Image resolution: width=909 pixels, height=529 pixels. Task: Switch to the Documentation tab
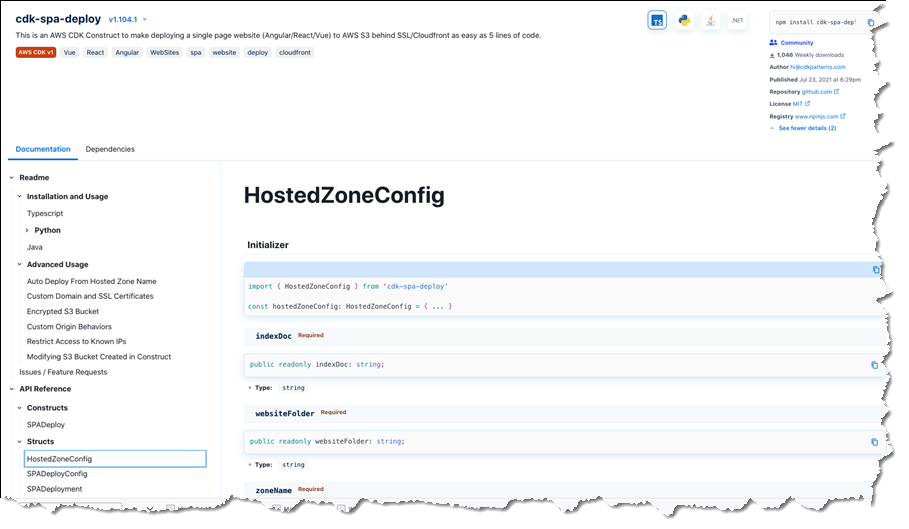point(43,149)
